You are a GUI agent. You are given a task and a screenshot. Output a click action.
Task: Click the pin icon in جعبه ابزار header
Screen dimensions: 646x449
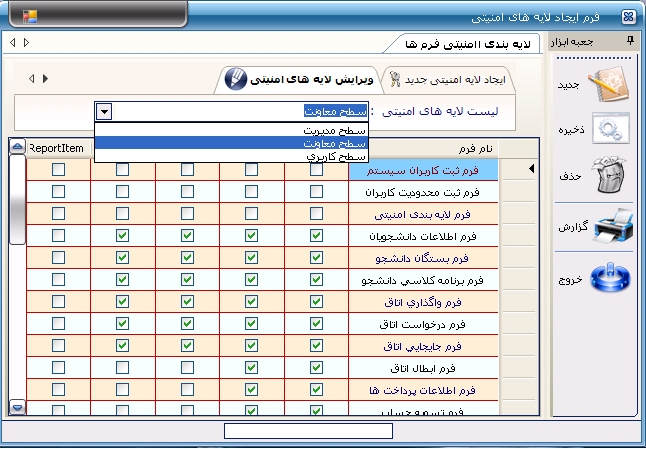point(630,40)
